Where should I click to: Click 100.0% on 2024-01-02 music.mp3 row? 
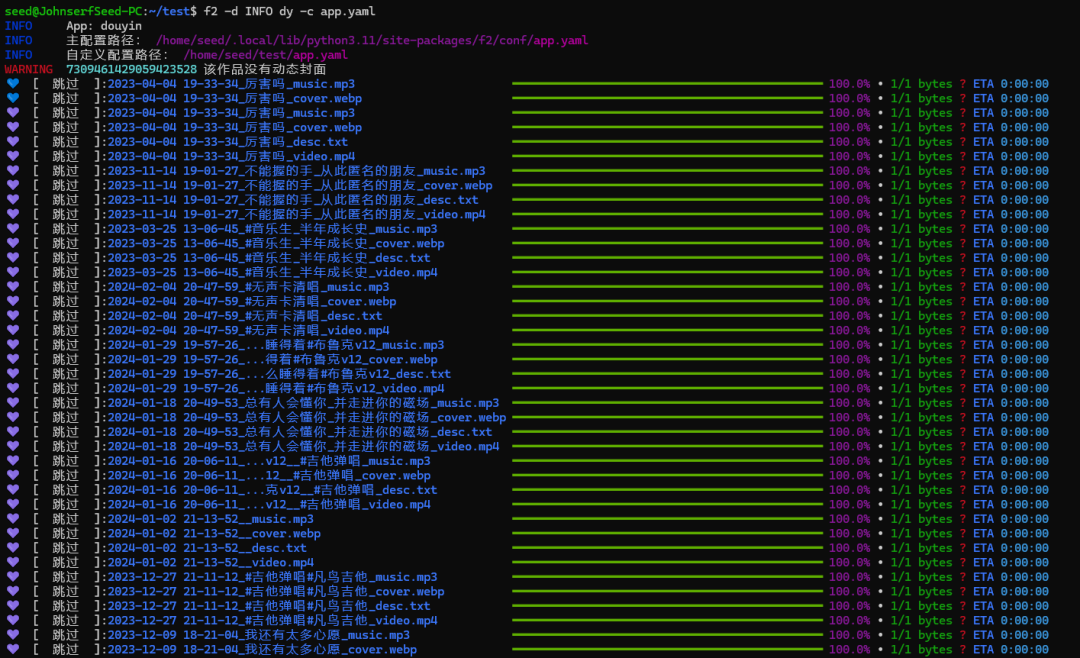849,518
